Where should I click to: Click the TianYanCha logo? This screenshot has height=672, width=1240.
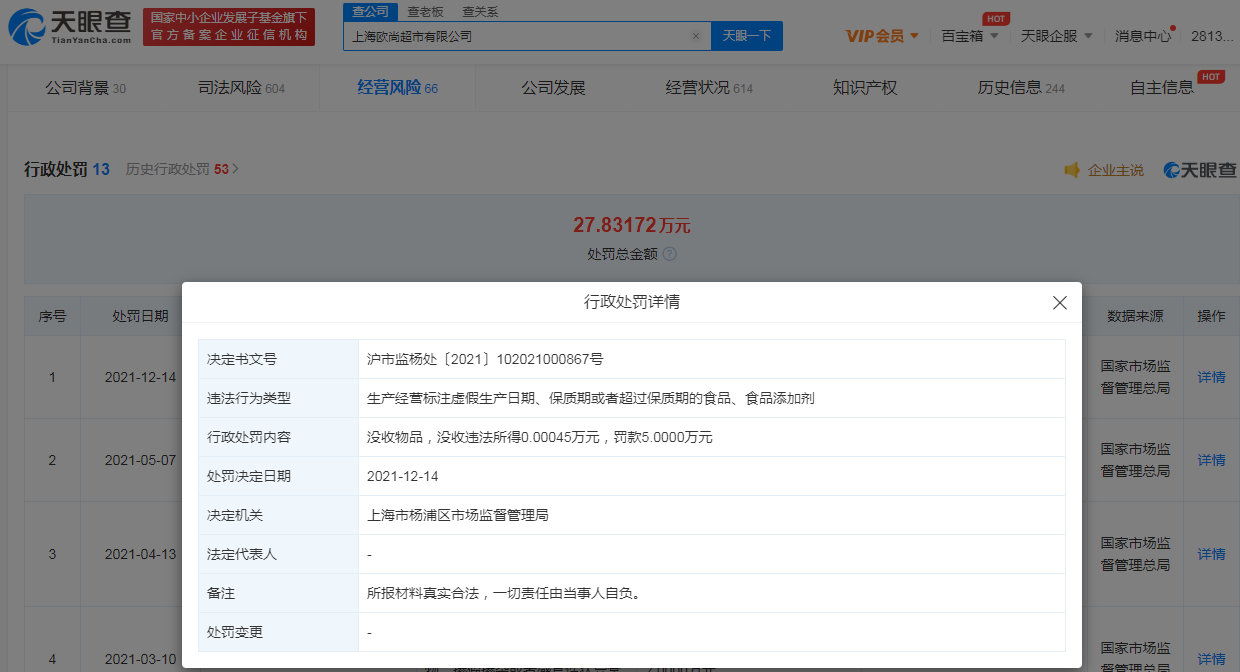tap(68, 27)
